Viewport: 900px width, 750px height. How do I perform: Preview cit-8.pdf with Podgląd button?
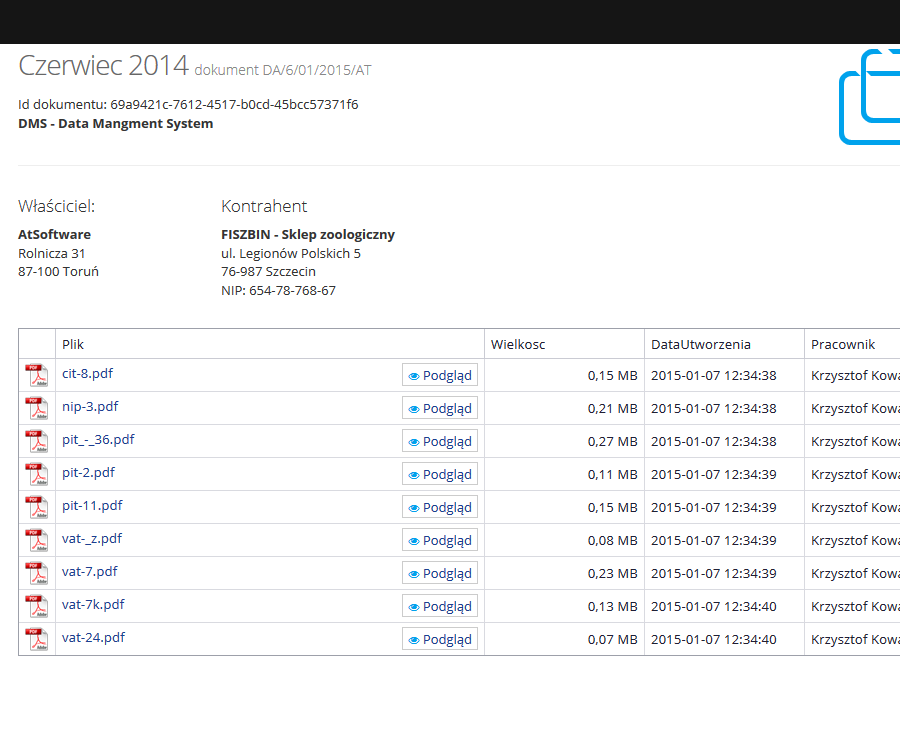click(440, 375)
